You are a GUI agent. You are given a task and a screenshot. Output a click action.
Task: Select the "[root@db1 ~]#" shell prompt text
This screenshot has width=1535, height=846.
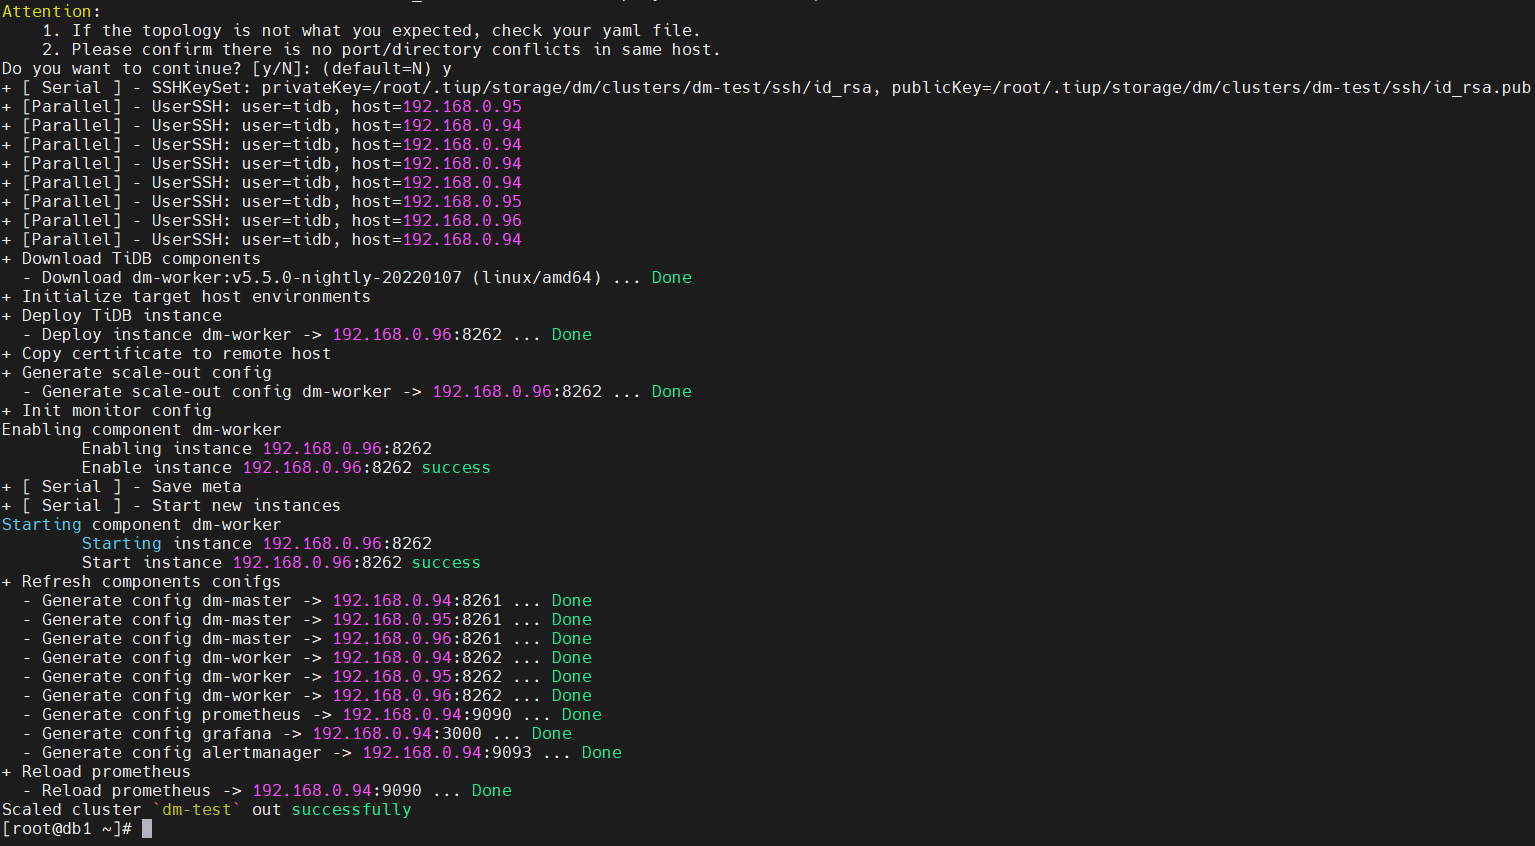coord(67,829)
